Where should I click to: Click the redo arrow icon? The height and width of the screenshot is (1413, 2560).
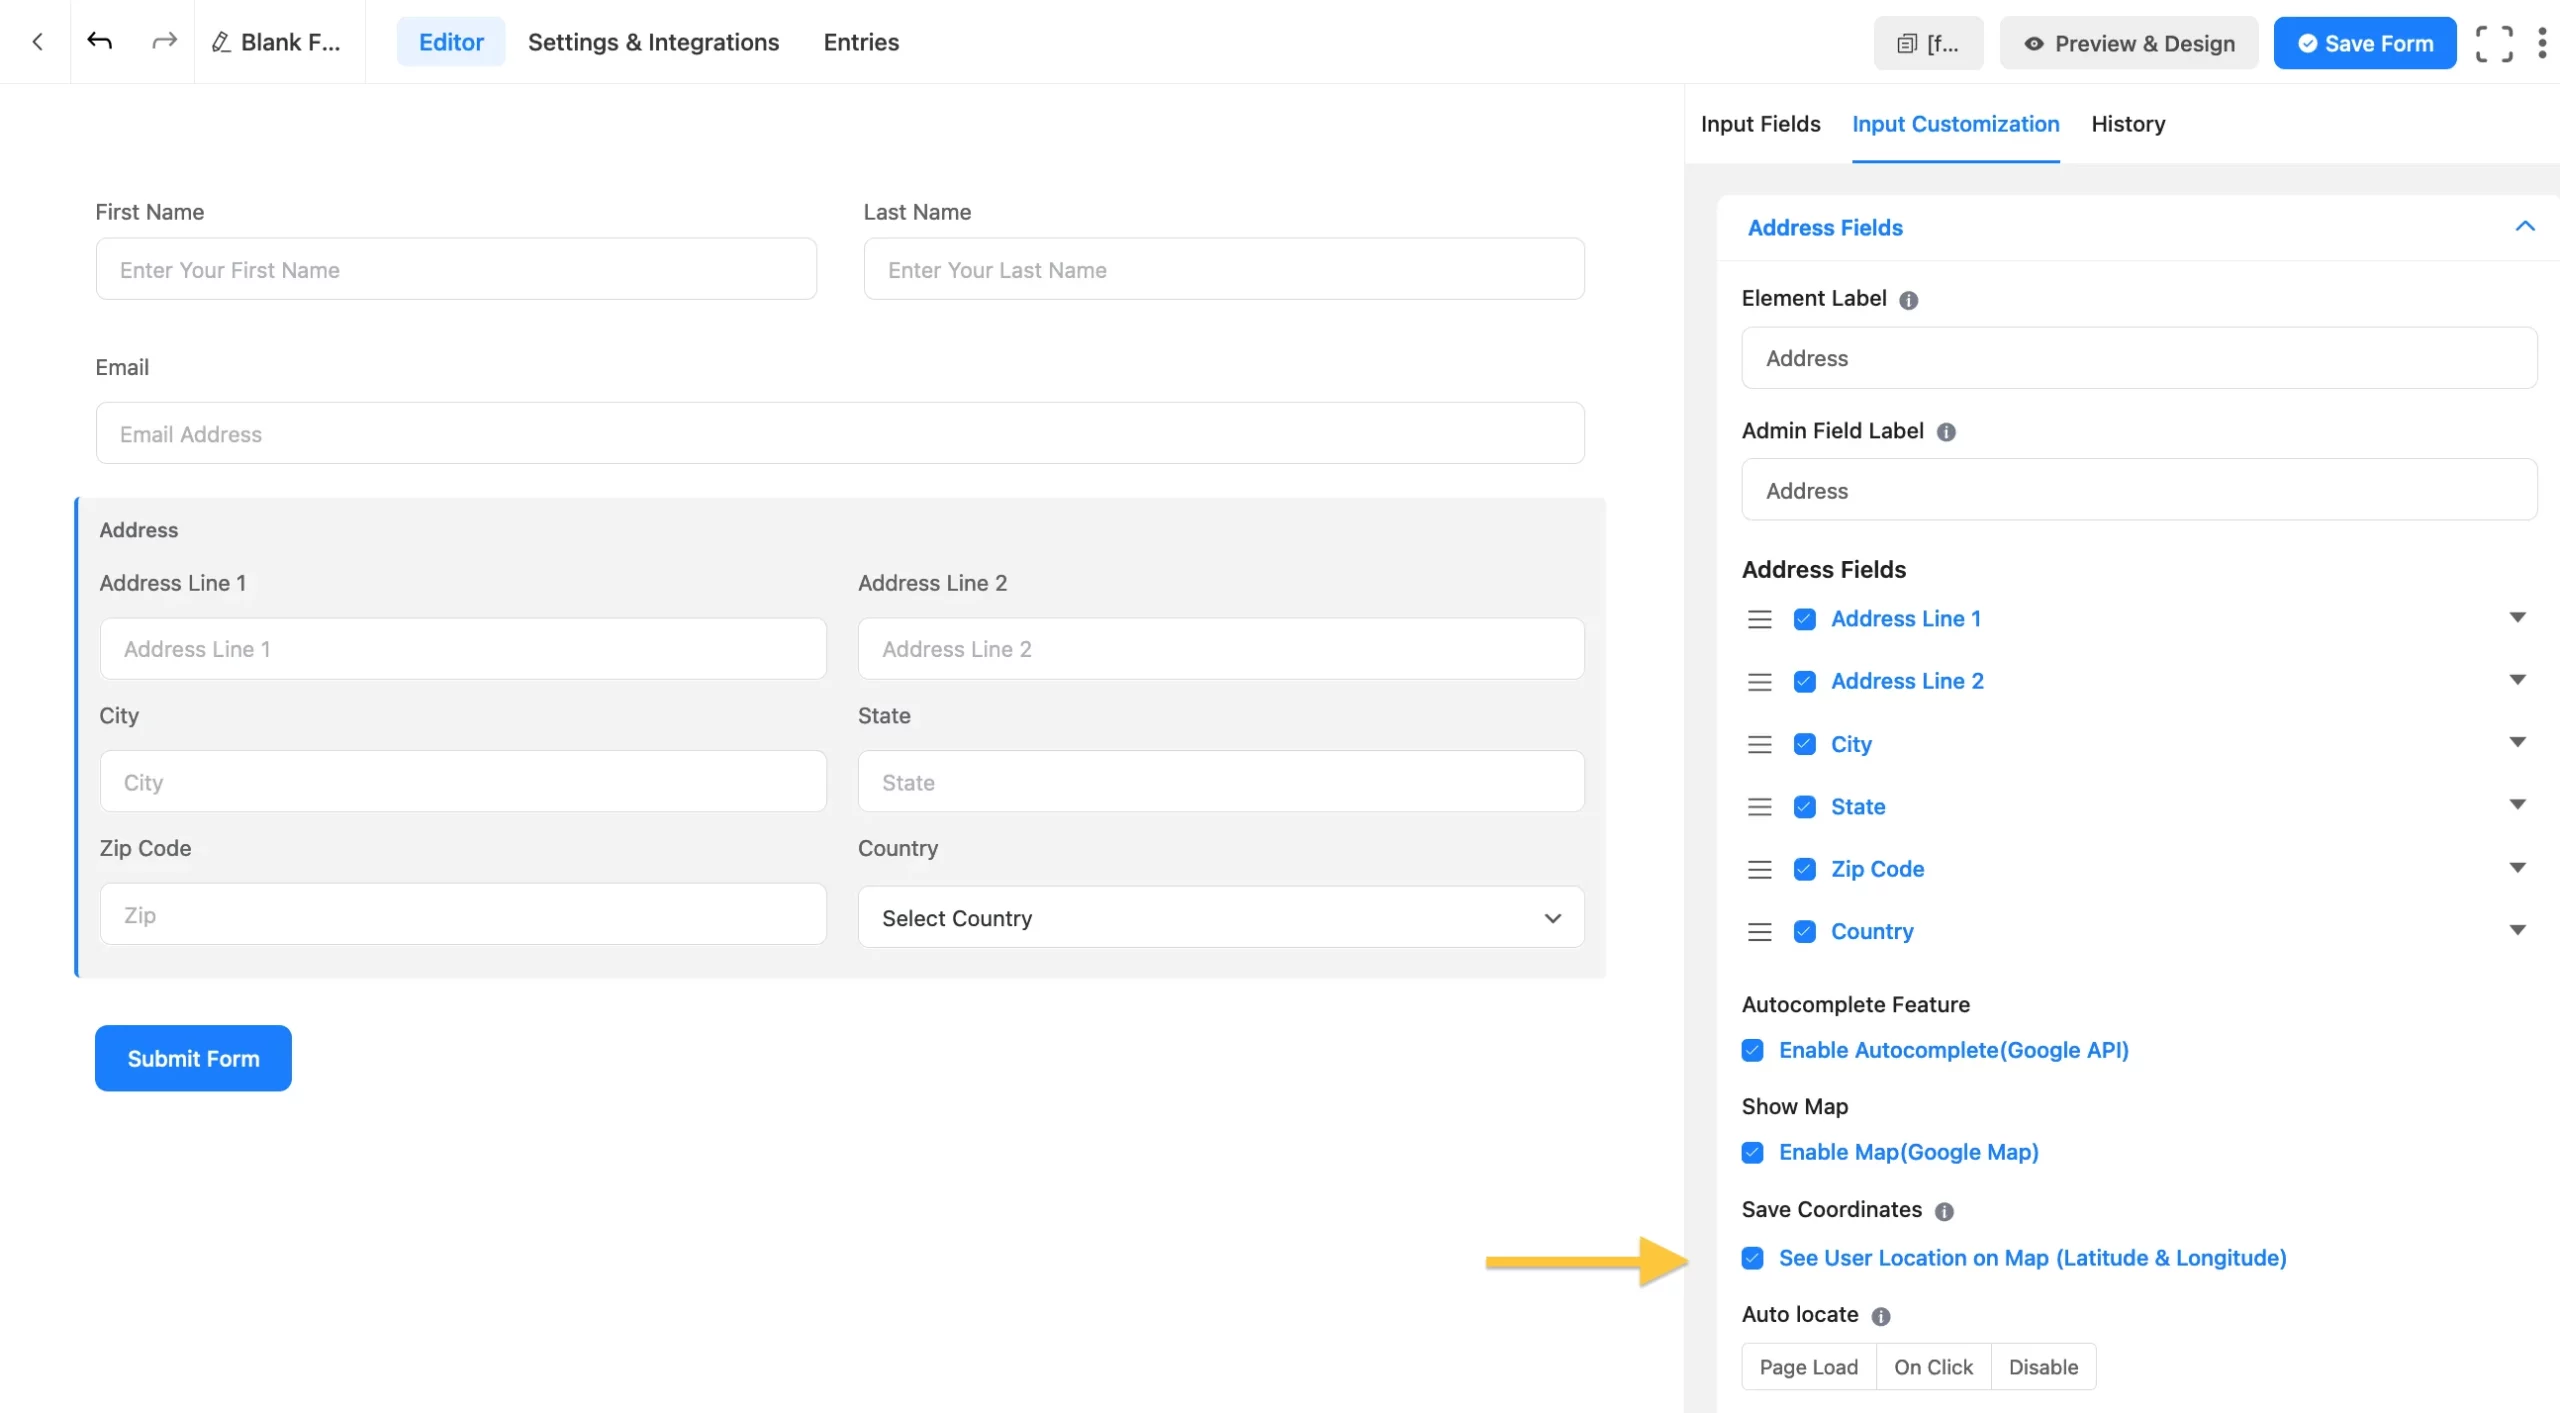coord(162,40)
